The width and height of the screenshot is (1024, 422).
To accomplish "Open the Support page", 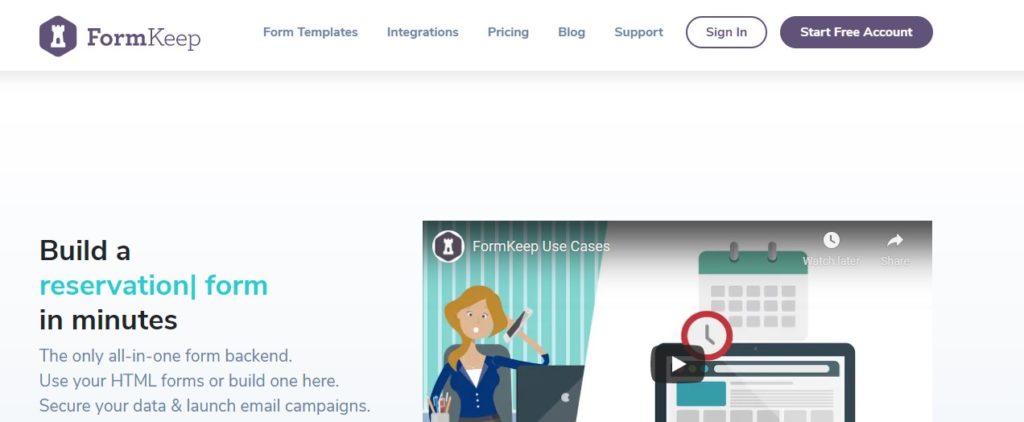I will [x=639, y=32].
